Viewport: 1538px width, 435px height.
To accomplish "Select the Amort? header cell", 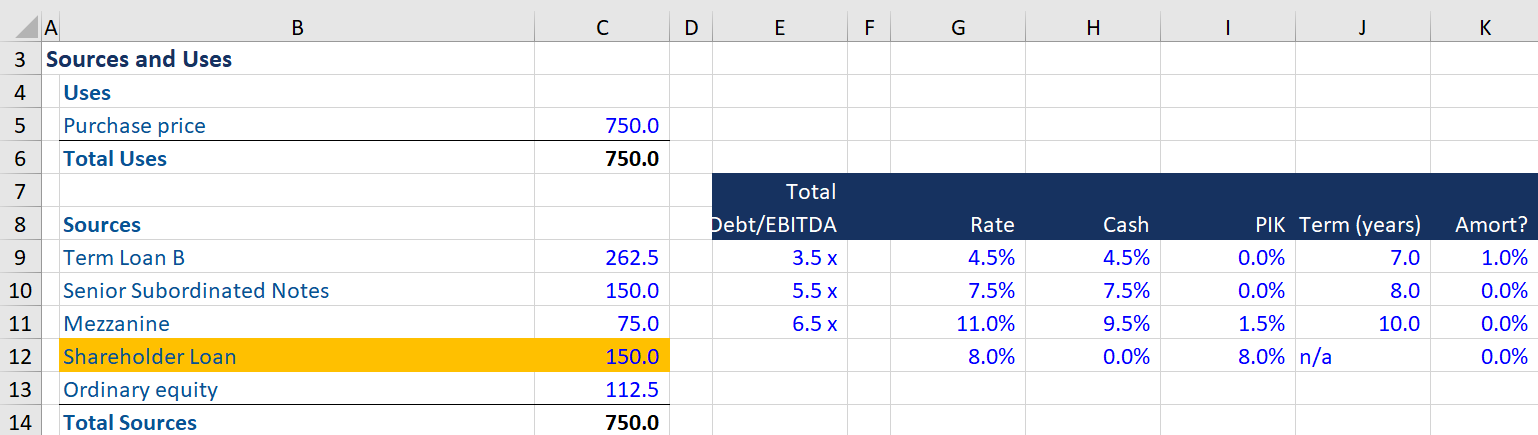I will pyautogui.click(x=1491, y=225).
